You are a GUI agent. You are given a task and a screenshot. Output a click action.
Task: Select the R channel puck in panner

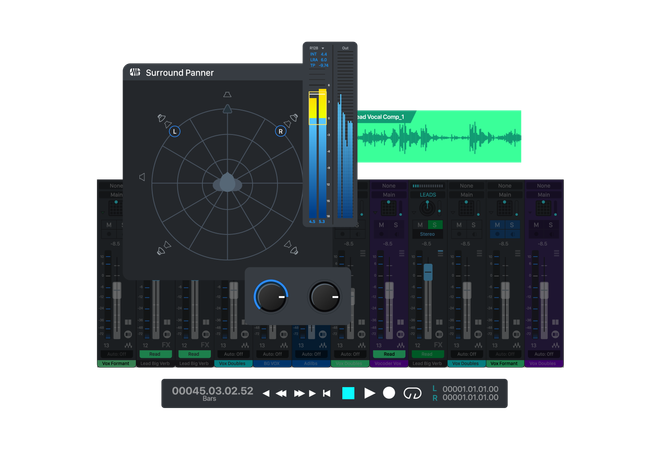click(x=280, y=131)
